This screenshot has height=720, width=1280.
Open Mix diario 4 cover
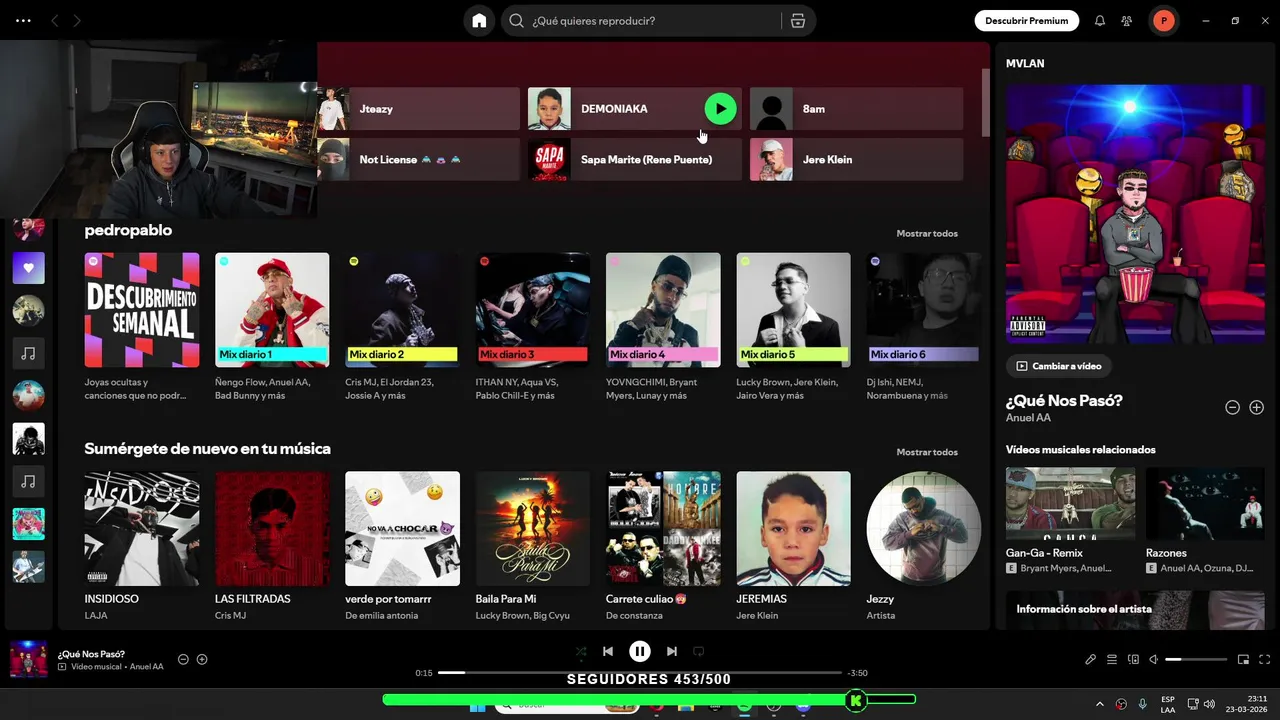click(x=663, y=310)
